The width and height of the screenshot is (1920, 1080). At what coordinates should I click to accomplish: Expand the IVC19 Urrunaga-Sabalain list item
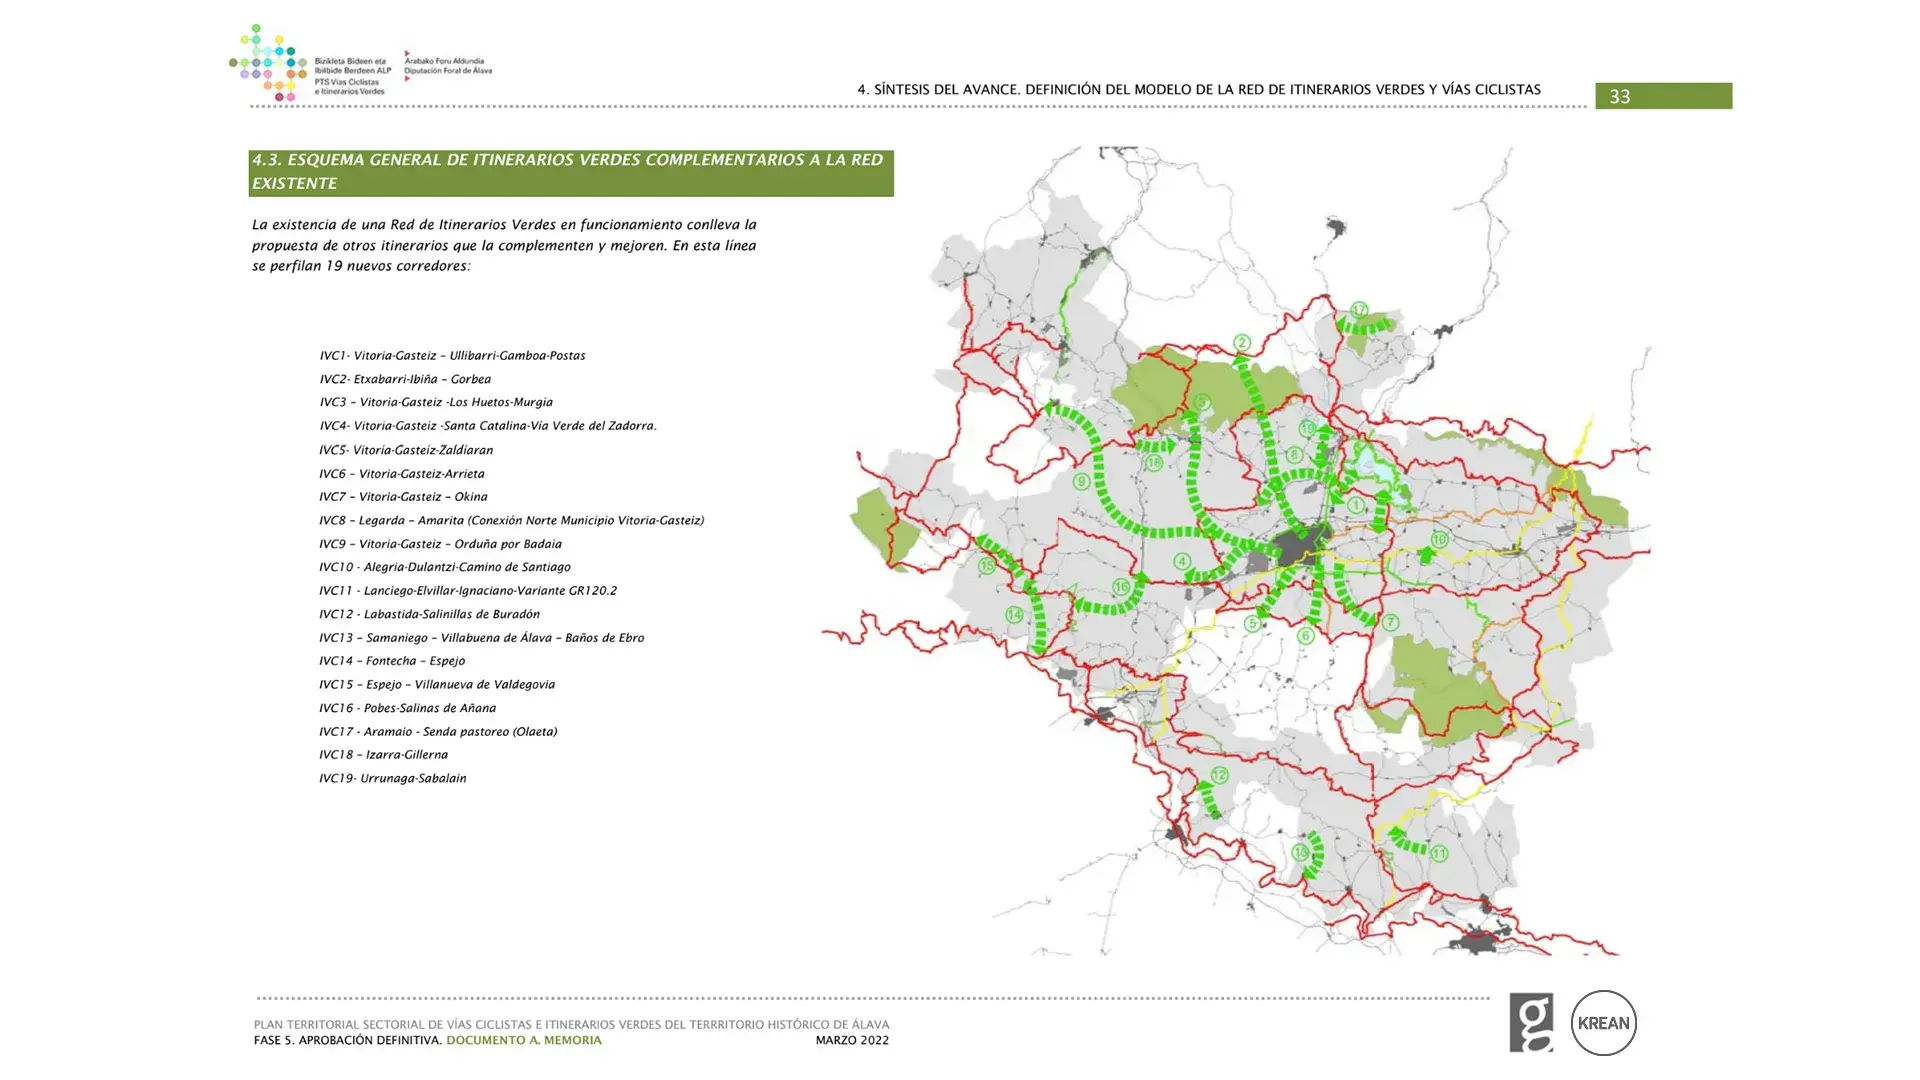pyautogui.click(x=393, y=778)
